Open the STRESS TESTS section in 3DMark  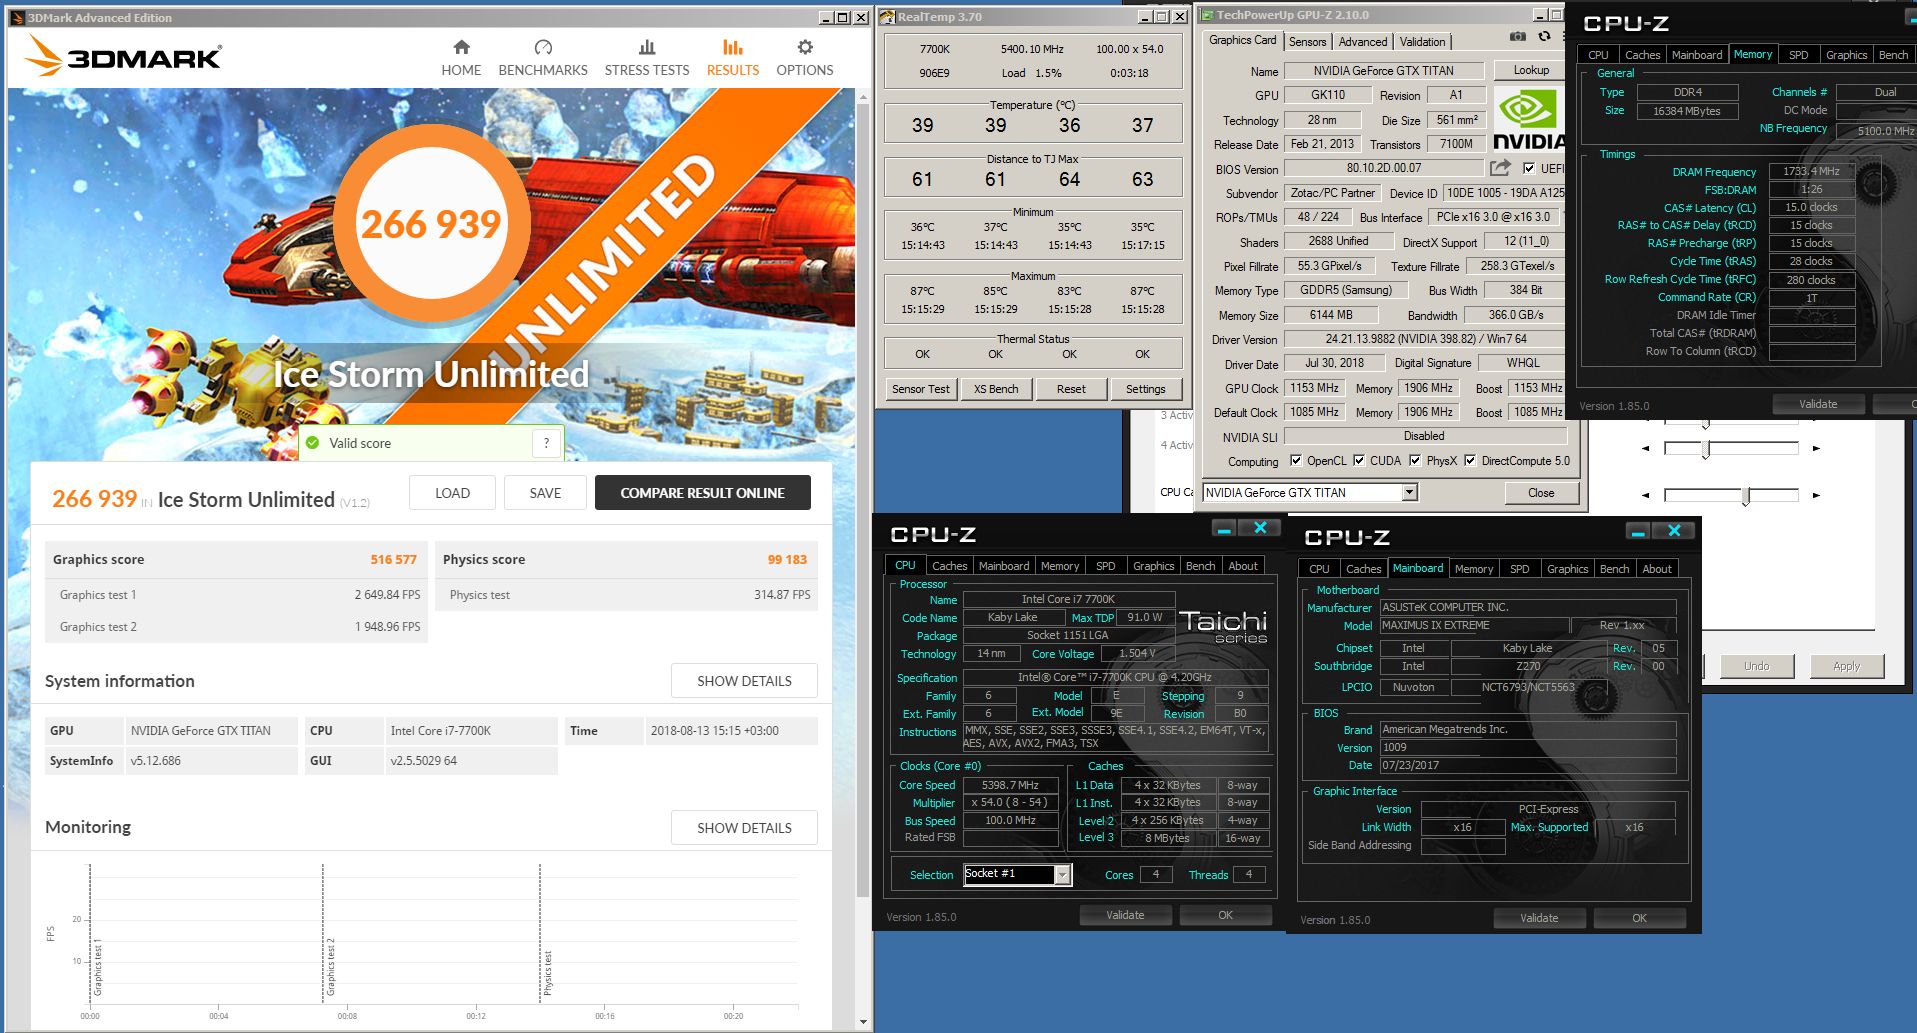point(647,59)
